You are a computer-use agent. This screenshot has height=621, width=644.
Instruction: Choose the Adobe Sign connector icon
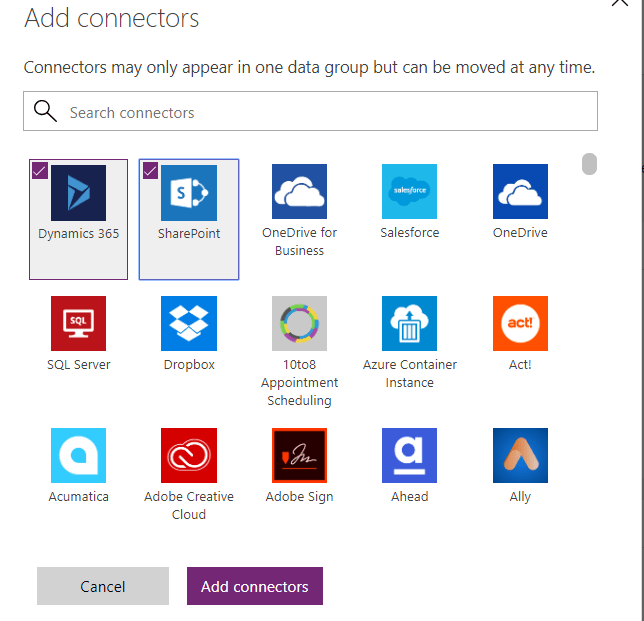pos(299,455)
